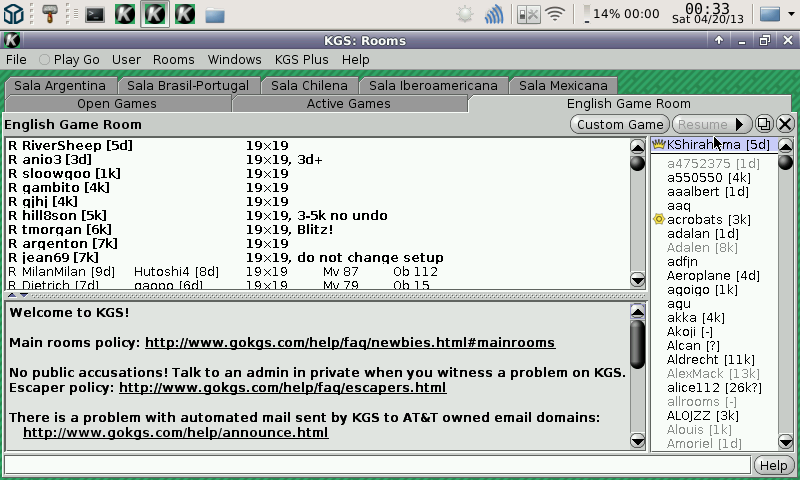Expand pane with divider down arrow
This screenshot has height=480, width=800.
coord(23,295)
